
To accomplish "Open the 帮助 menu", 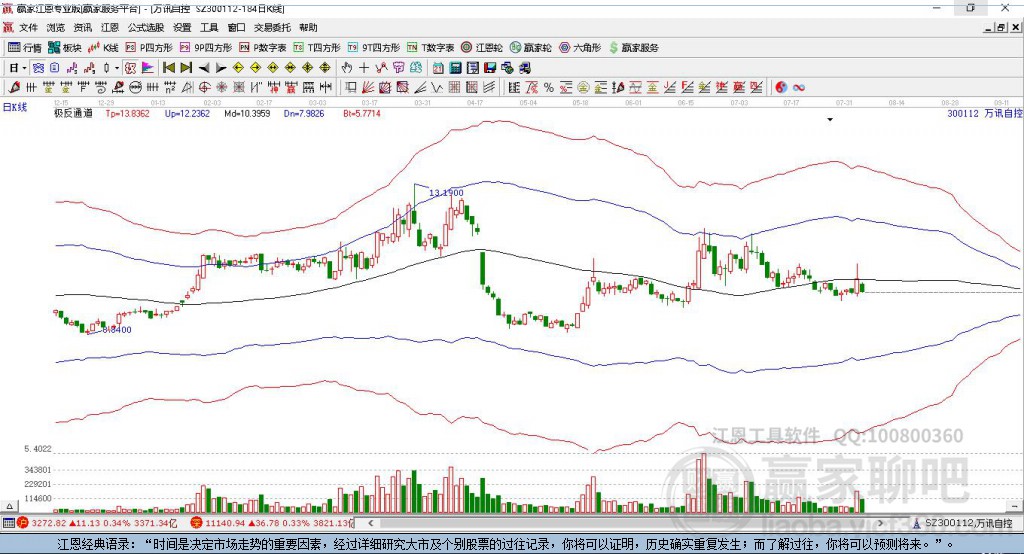I will 308,27.
